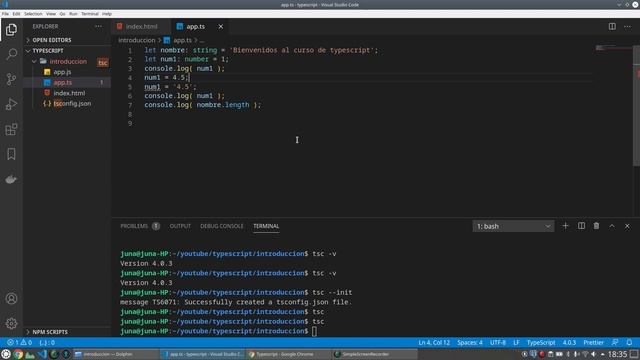Open Google Chrome from taskbar launcher
The image size is (640, 360).
pos(18,354)
